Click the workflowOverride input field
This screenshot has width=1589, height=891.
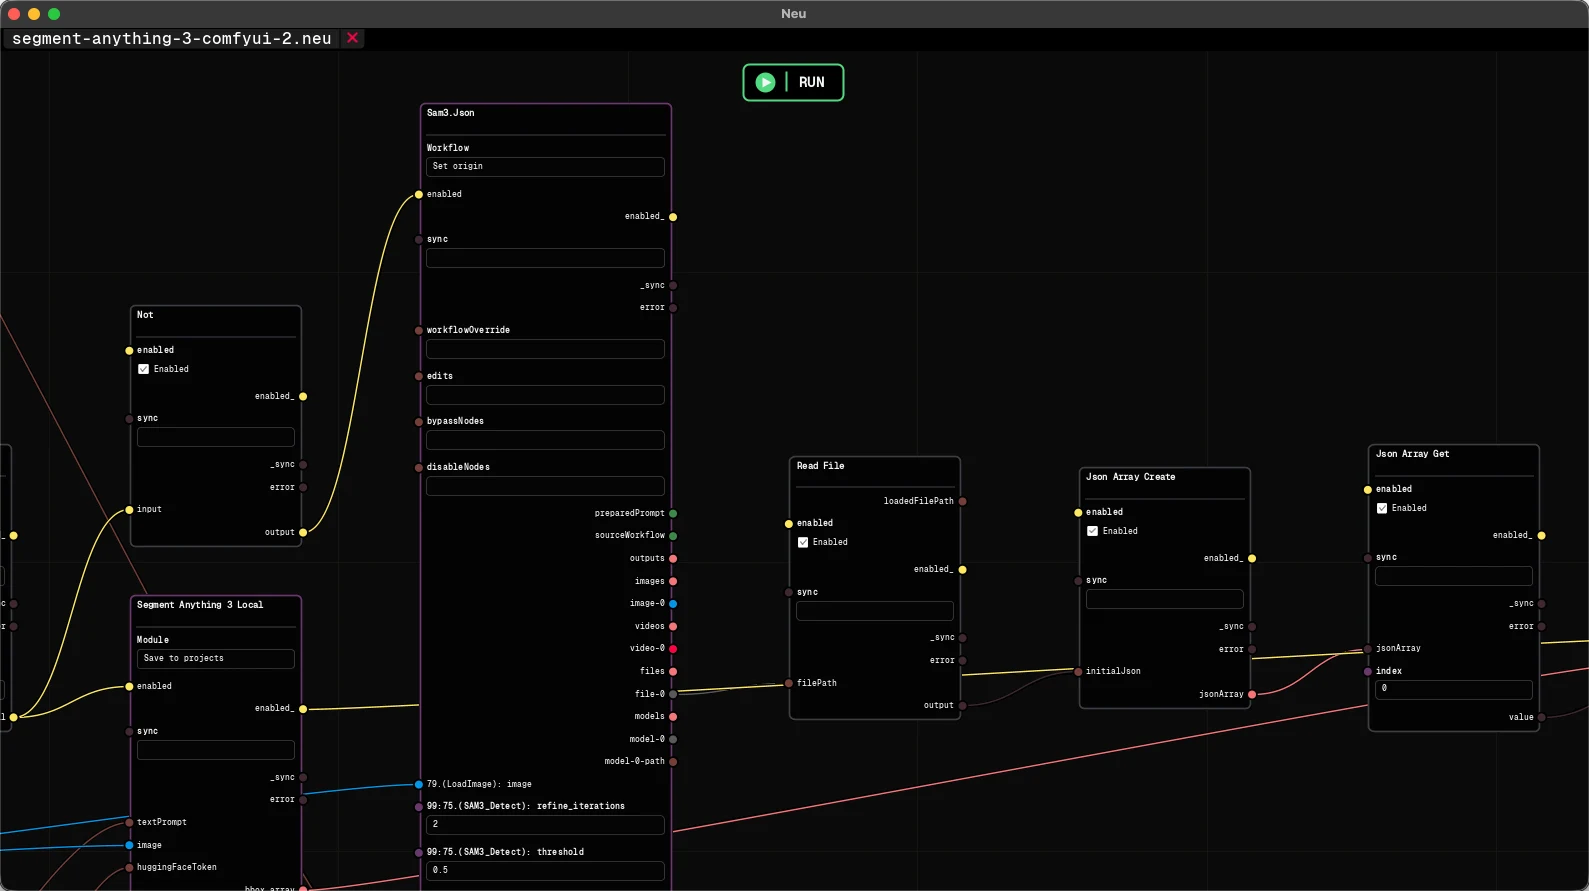click(x=545, y=349)
